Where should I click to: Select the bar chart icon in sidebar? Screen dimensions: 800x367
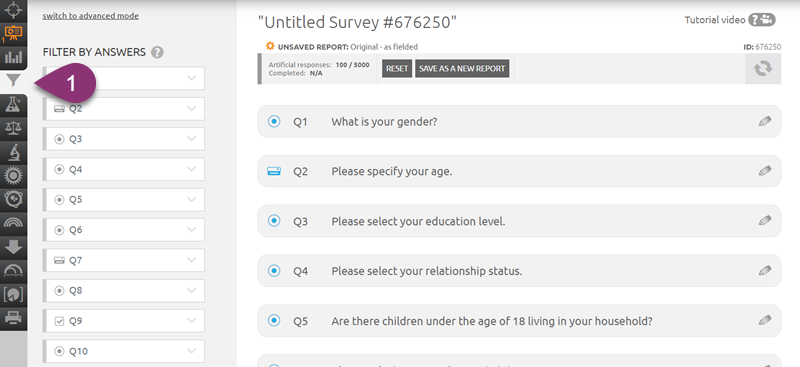click(13, 57)
